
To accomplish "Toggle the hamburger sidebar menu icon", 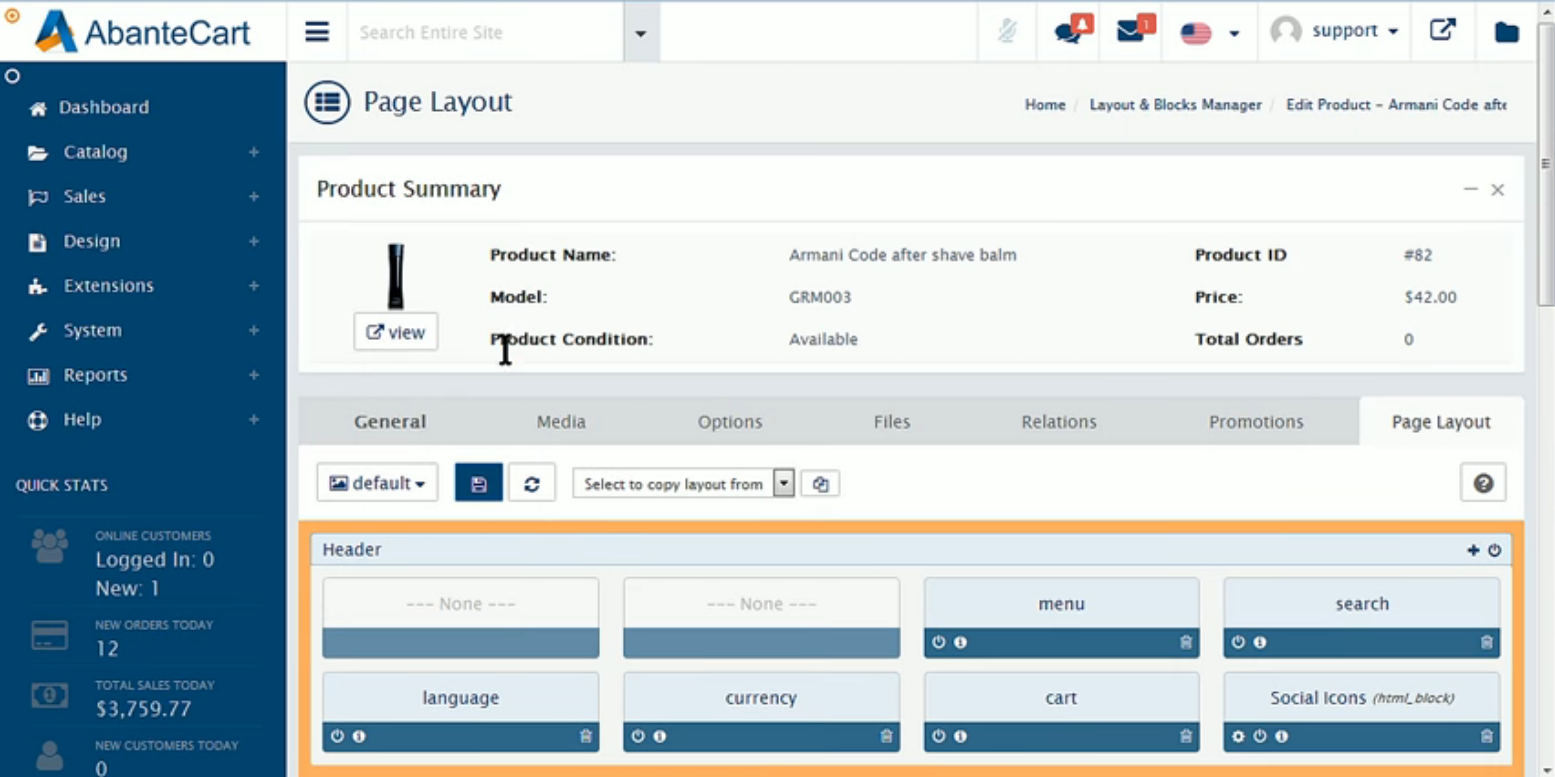I will tap(317, 32).
